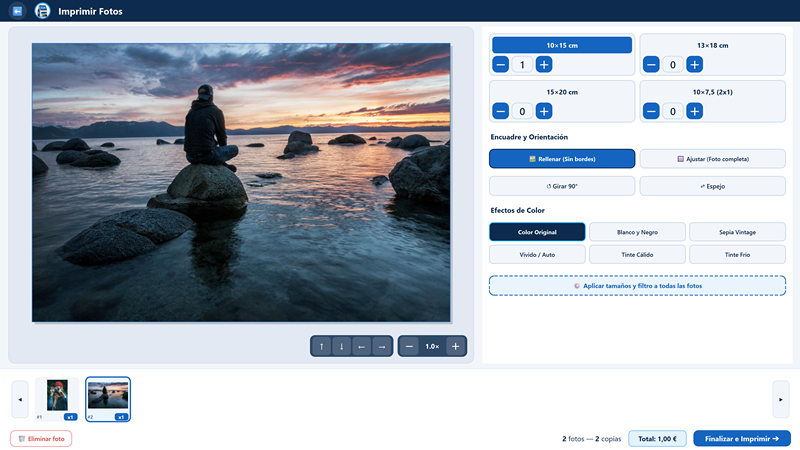Apply the Sepia Vintage effect
Image resolution: width=800 pixels, height=450 pixels.
[x=737, y=232]
